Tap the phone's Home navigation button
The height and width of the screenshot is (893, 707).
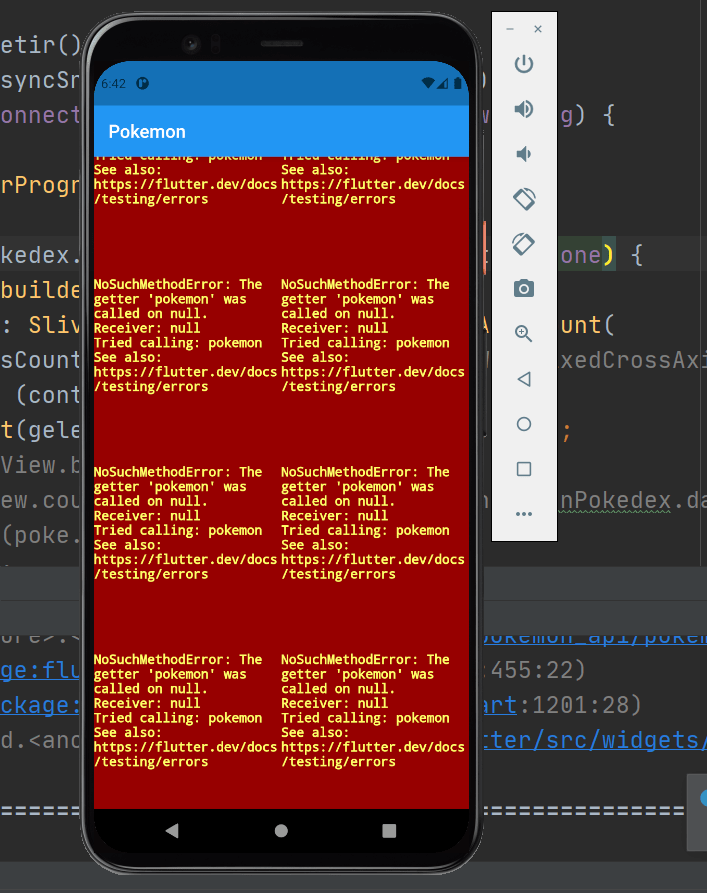click(x=281, y=830)
